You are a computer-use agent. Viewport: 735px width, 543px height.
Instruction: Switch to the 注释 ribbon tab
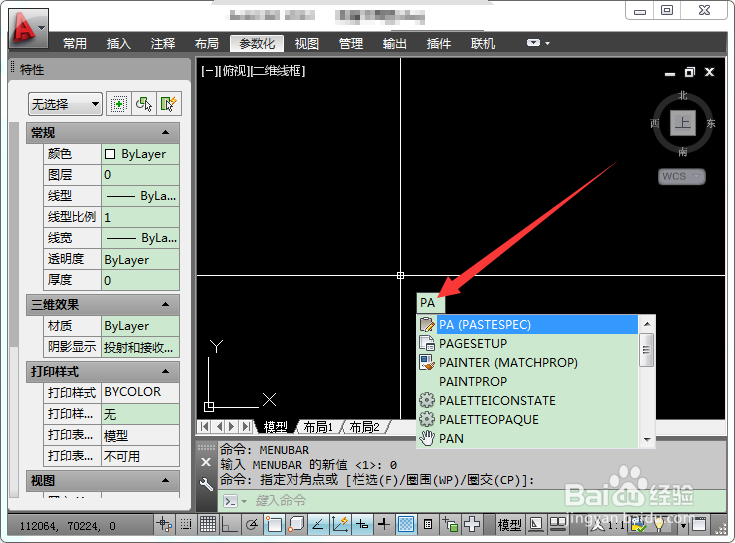[x=163, y=44]
